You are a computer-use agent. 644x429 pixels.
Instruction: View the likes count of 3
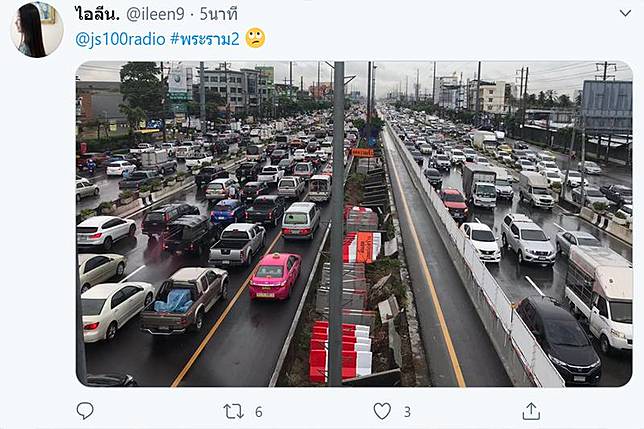click(x=407, y=412)
